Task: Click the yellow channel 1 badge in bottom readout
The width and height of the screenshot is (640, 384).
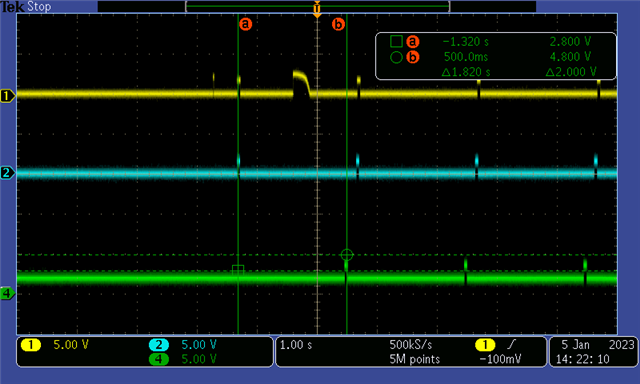Action: 31,345
